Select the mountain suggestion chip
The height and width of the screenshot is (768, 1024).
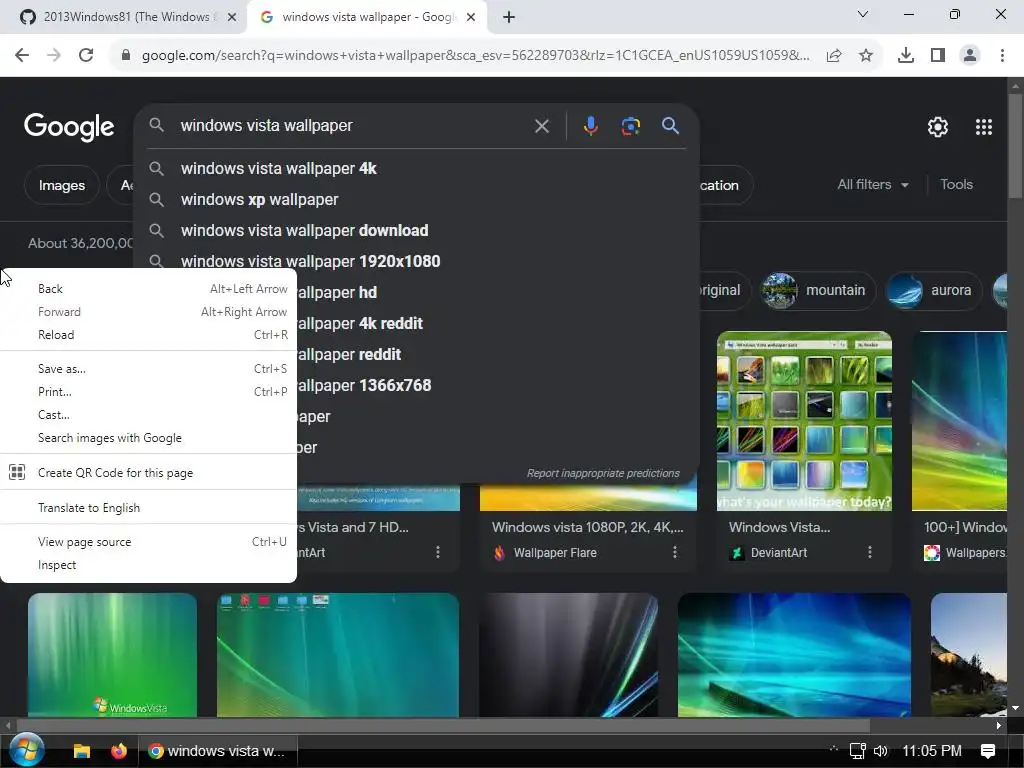(818, 290)
